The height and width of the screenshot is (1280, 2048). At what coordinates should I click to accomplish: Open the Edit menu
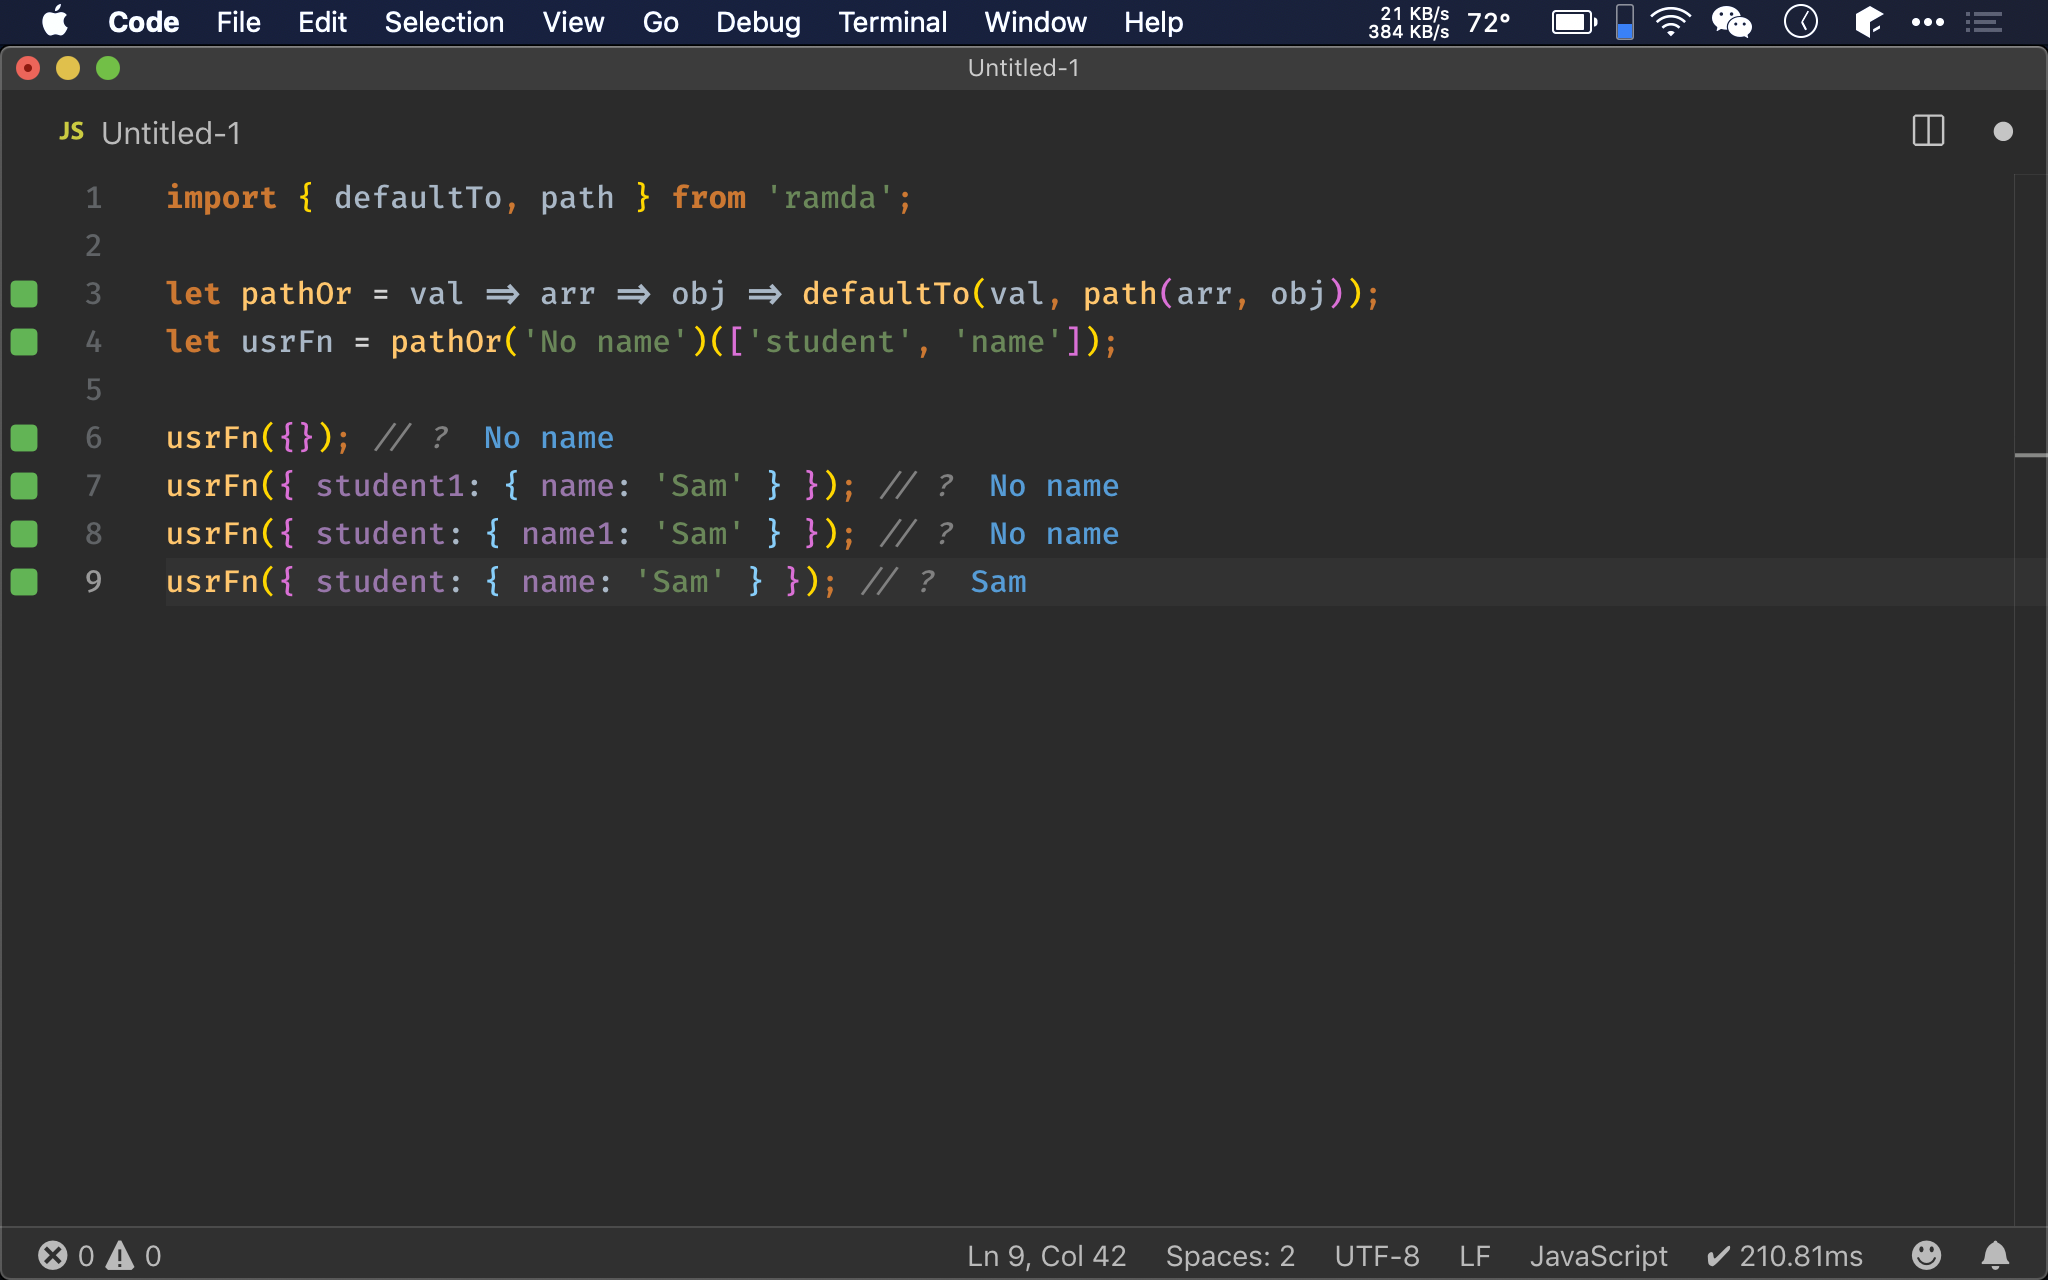click(322, 22)
